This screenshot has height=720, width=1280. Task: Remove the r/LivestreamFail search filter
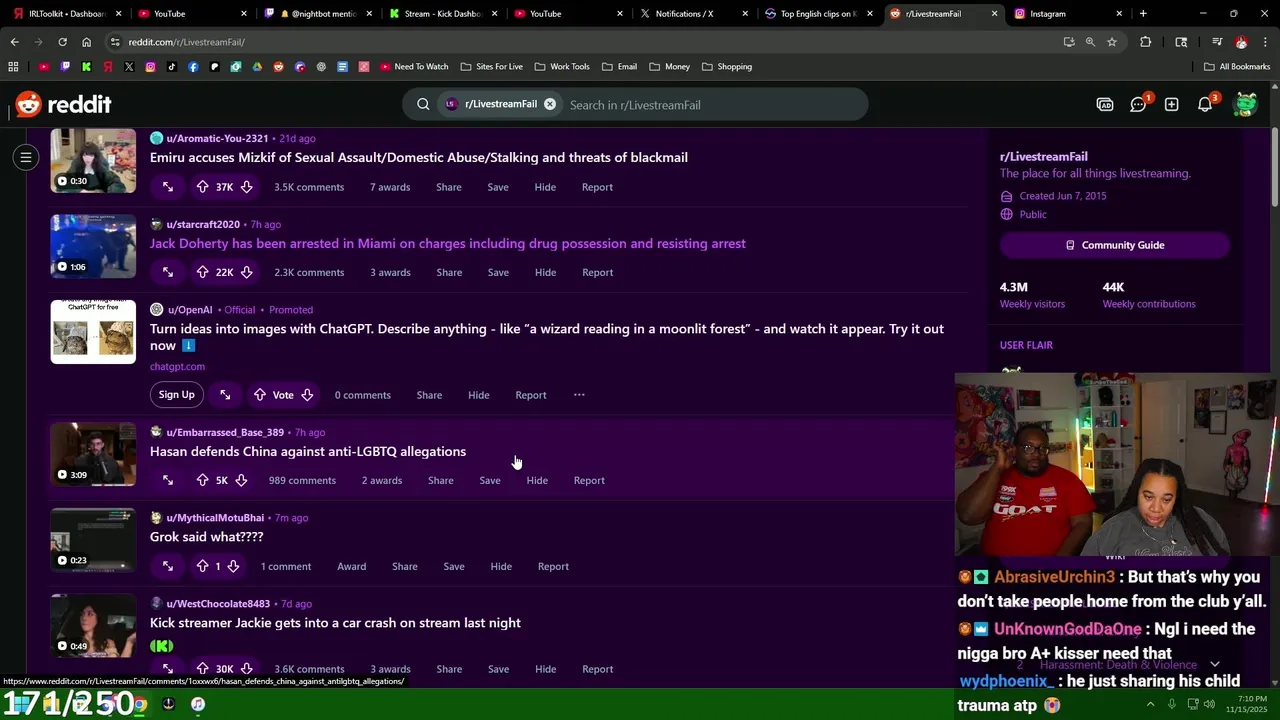click(549, 104)
